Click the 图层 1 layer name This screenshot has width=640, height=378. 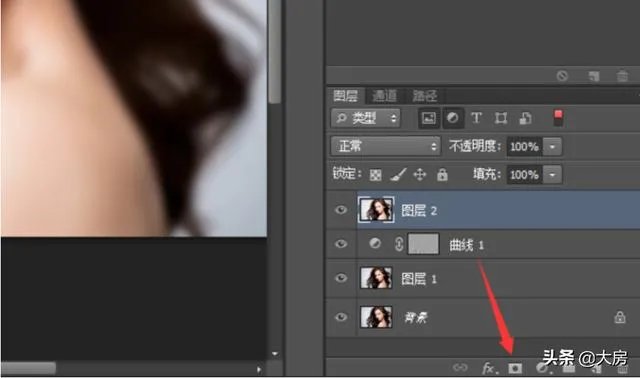[419, 279]
